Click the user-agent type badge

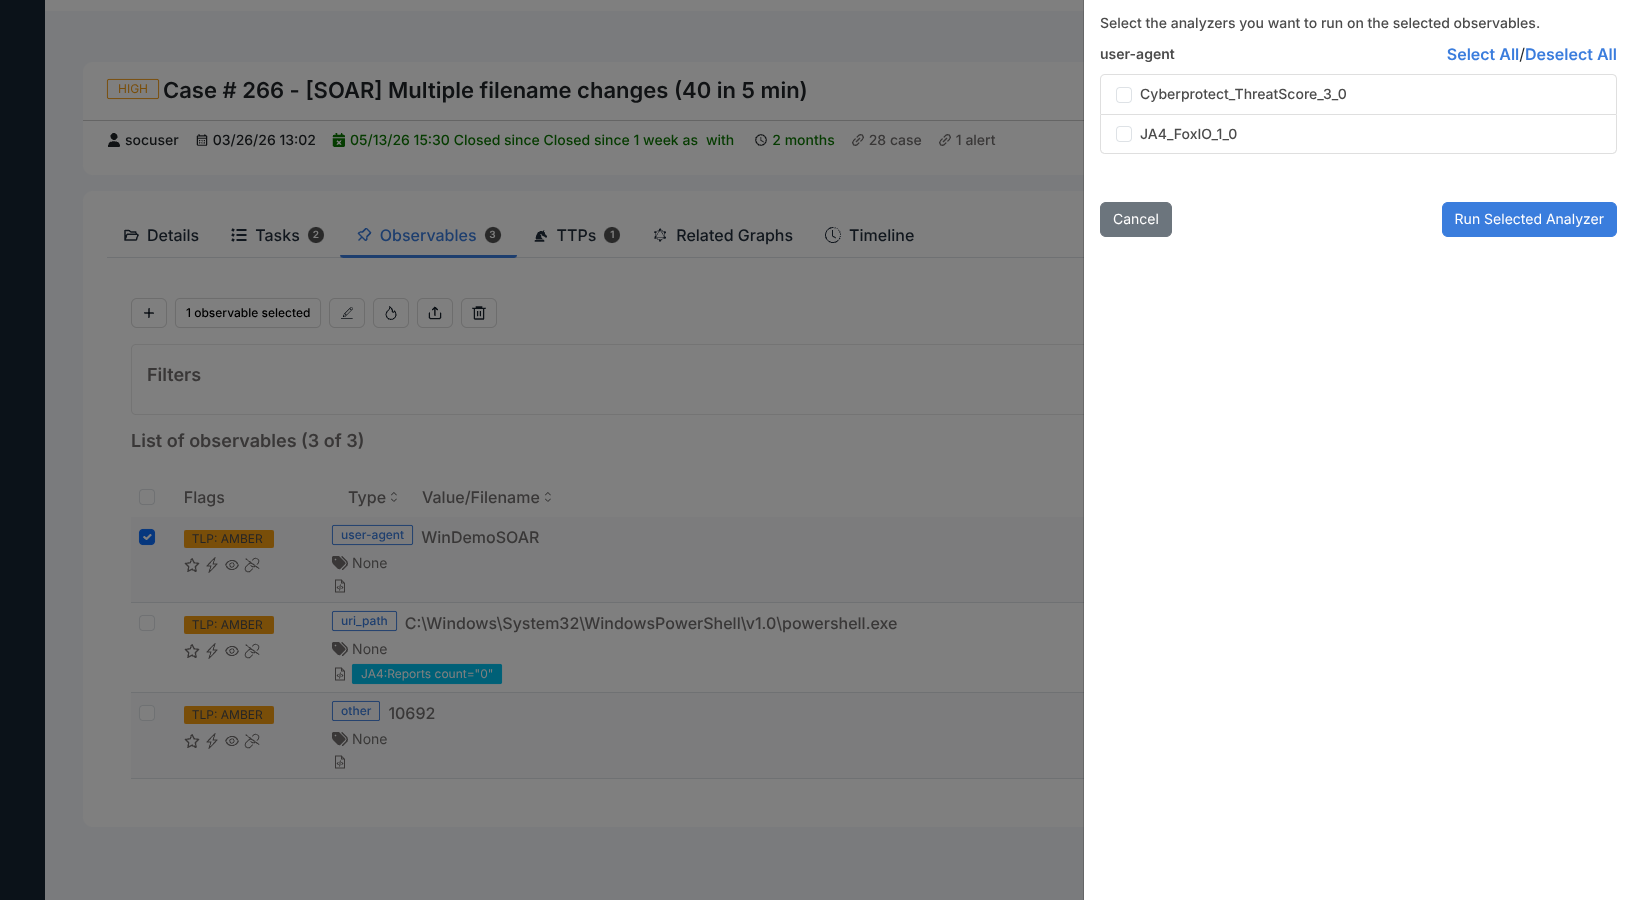click(372, 536)
